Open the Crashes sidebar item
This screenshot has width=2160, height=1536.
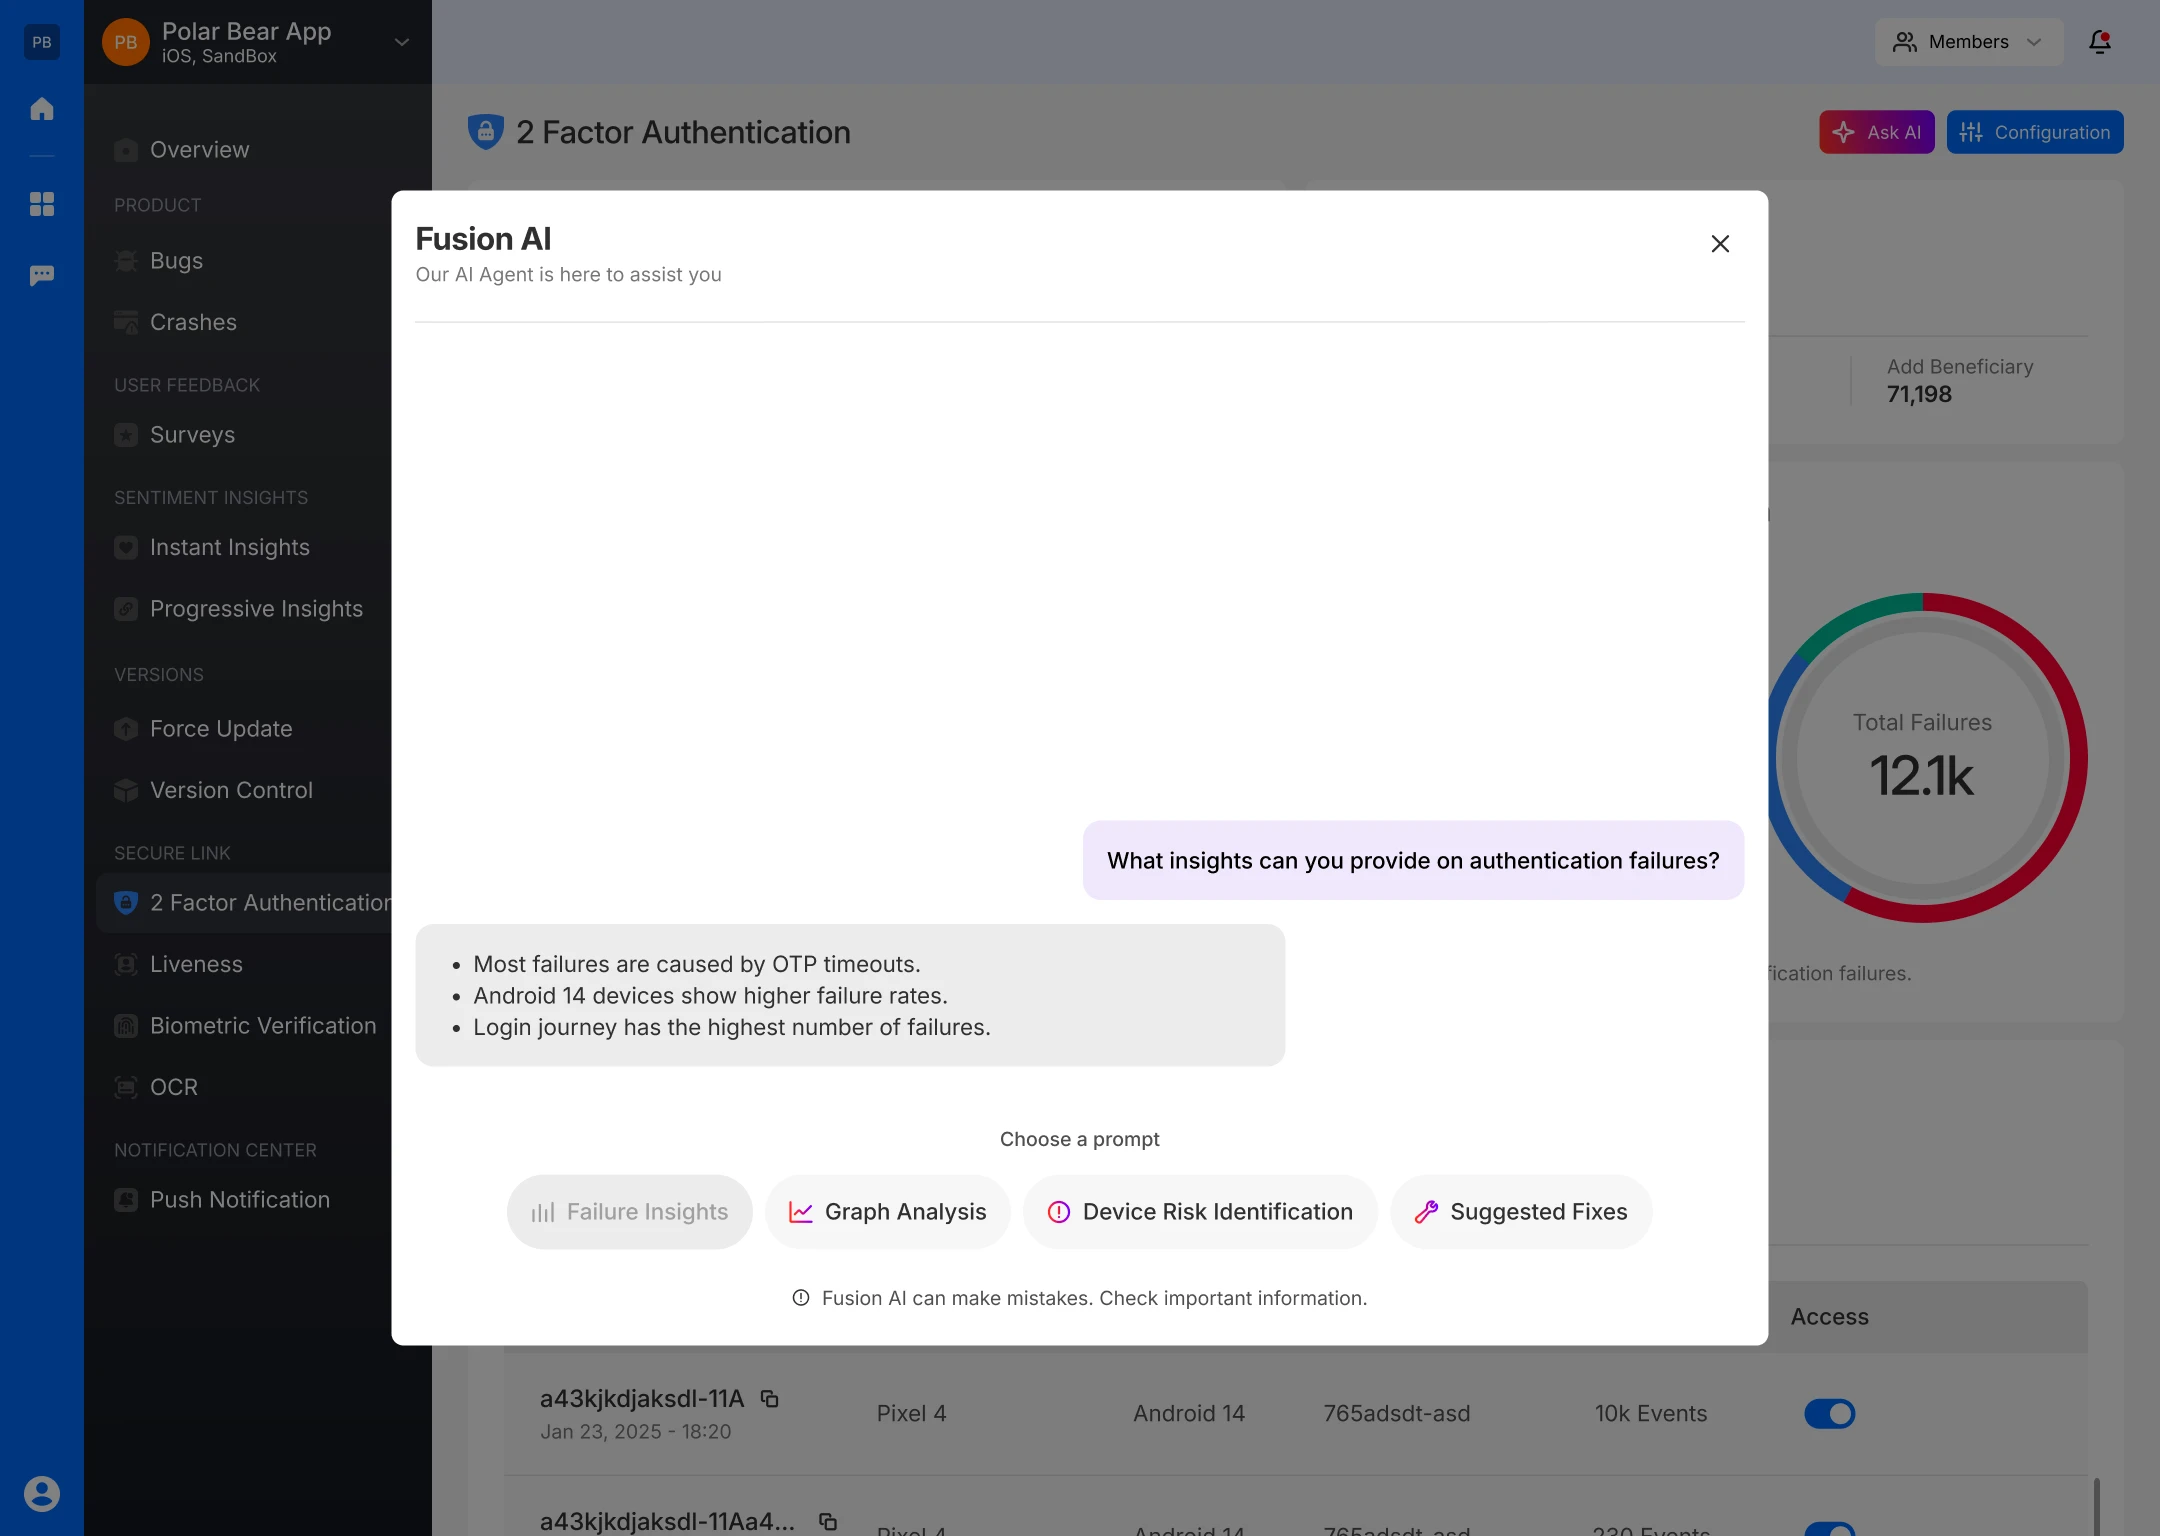click(193, 322)
